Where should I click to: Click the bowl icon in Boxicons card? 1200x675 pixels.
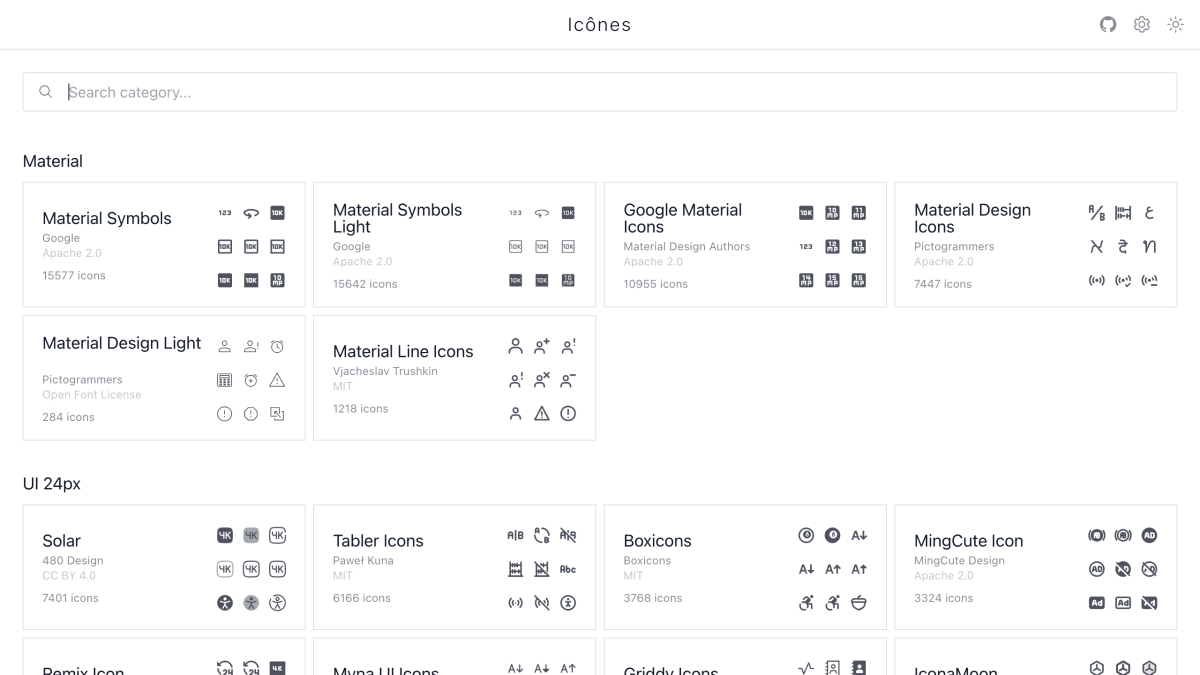[x=859, y=603]
